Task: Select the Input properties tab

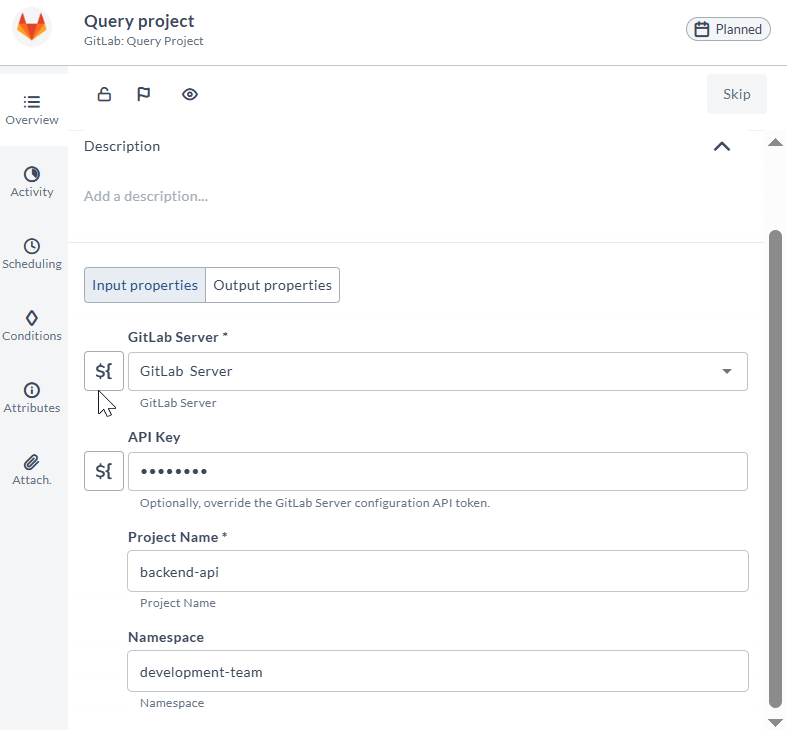Action: 145,285
